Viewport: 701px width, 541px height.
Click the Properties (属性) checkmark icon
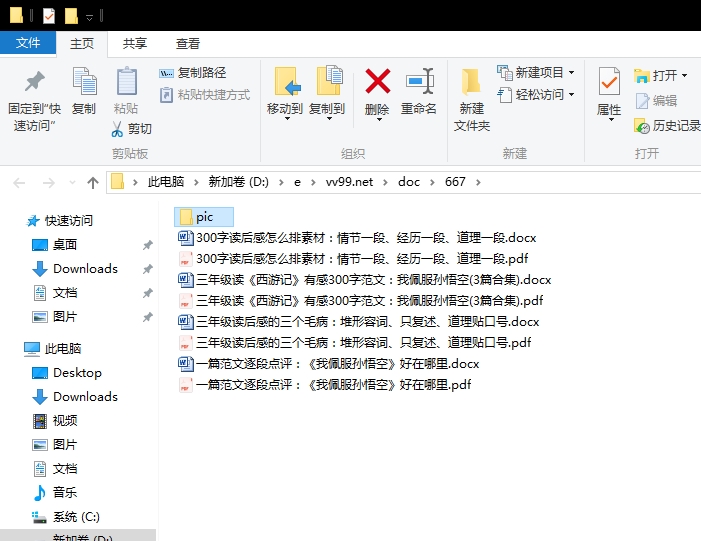pyautogui.click(x=609, y=82)
